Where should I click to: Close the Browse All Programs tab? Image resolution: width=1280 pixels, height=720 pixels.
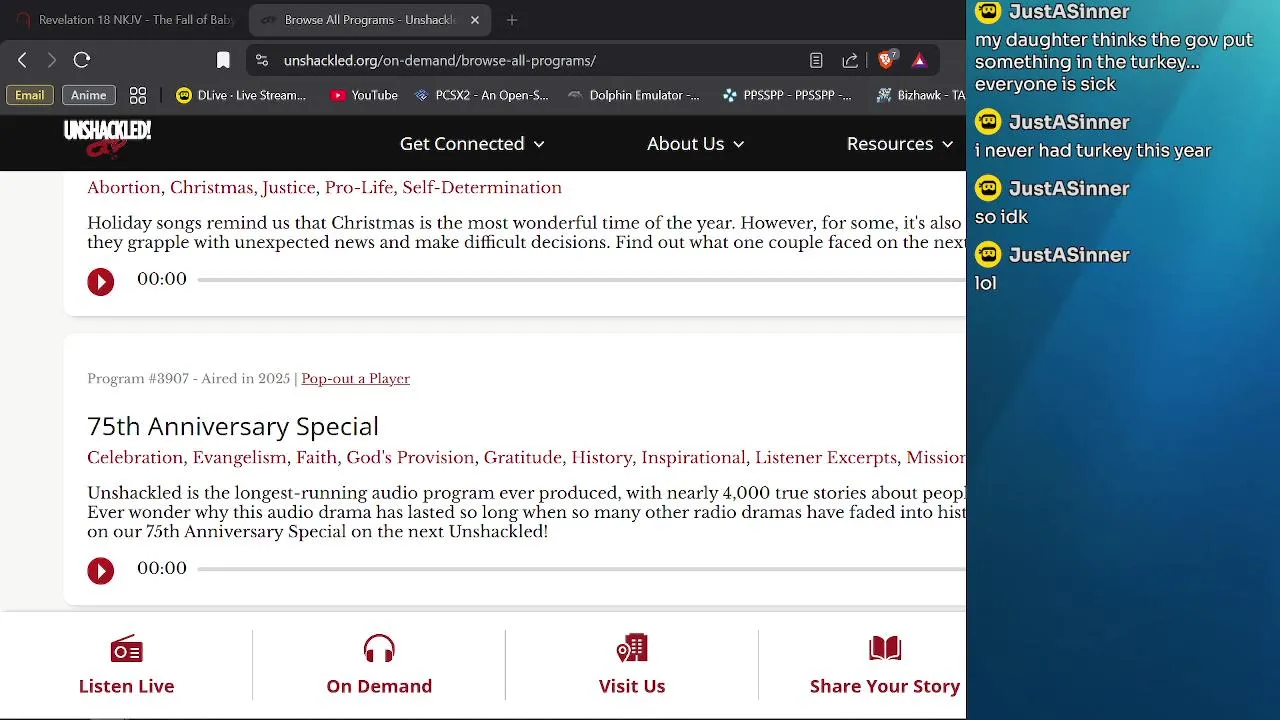475,20
